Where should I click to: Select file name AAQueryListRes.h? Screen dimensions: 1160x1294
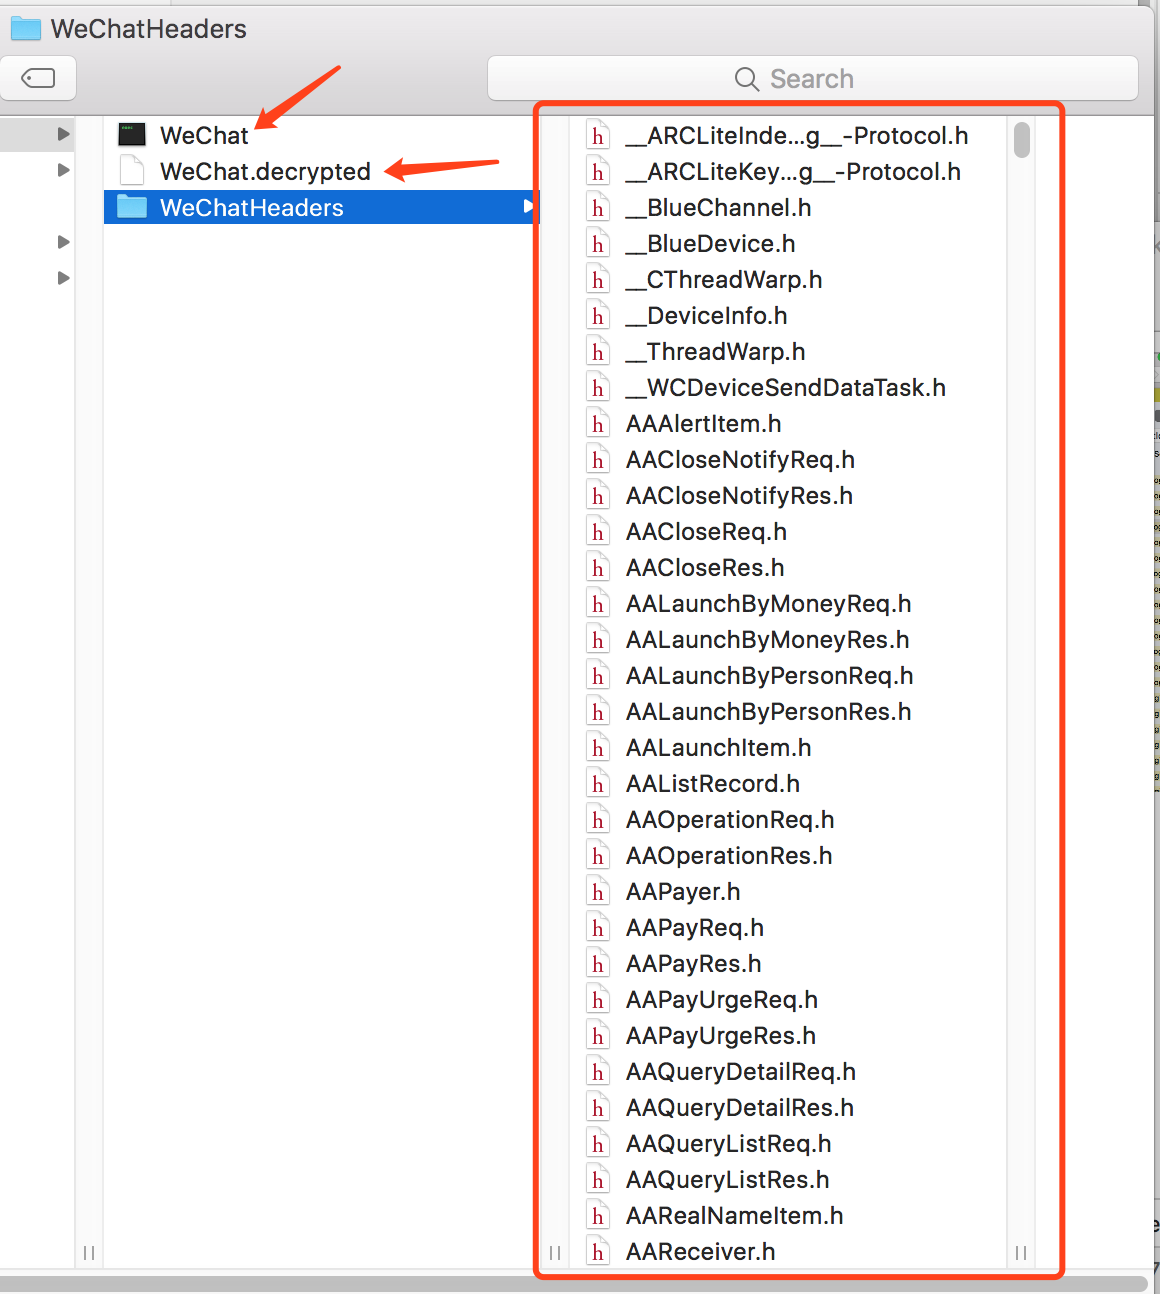pos(728,1180)
